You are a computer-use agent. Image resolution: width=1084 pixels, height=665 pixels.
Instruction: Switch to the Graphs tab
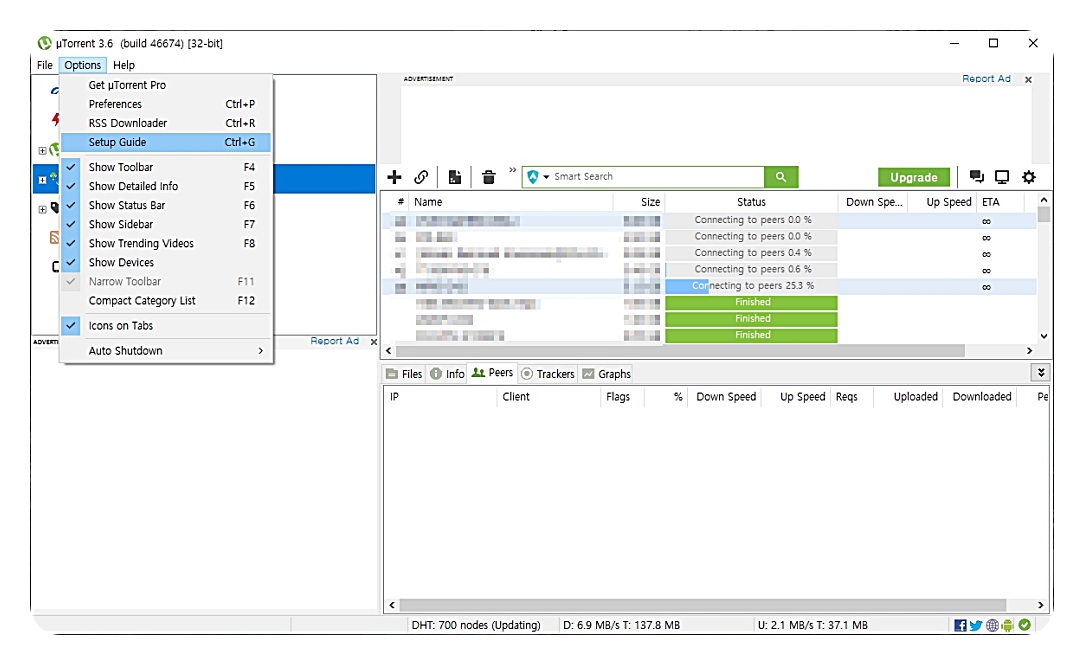(606, 374)
